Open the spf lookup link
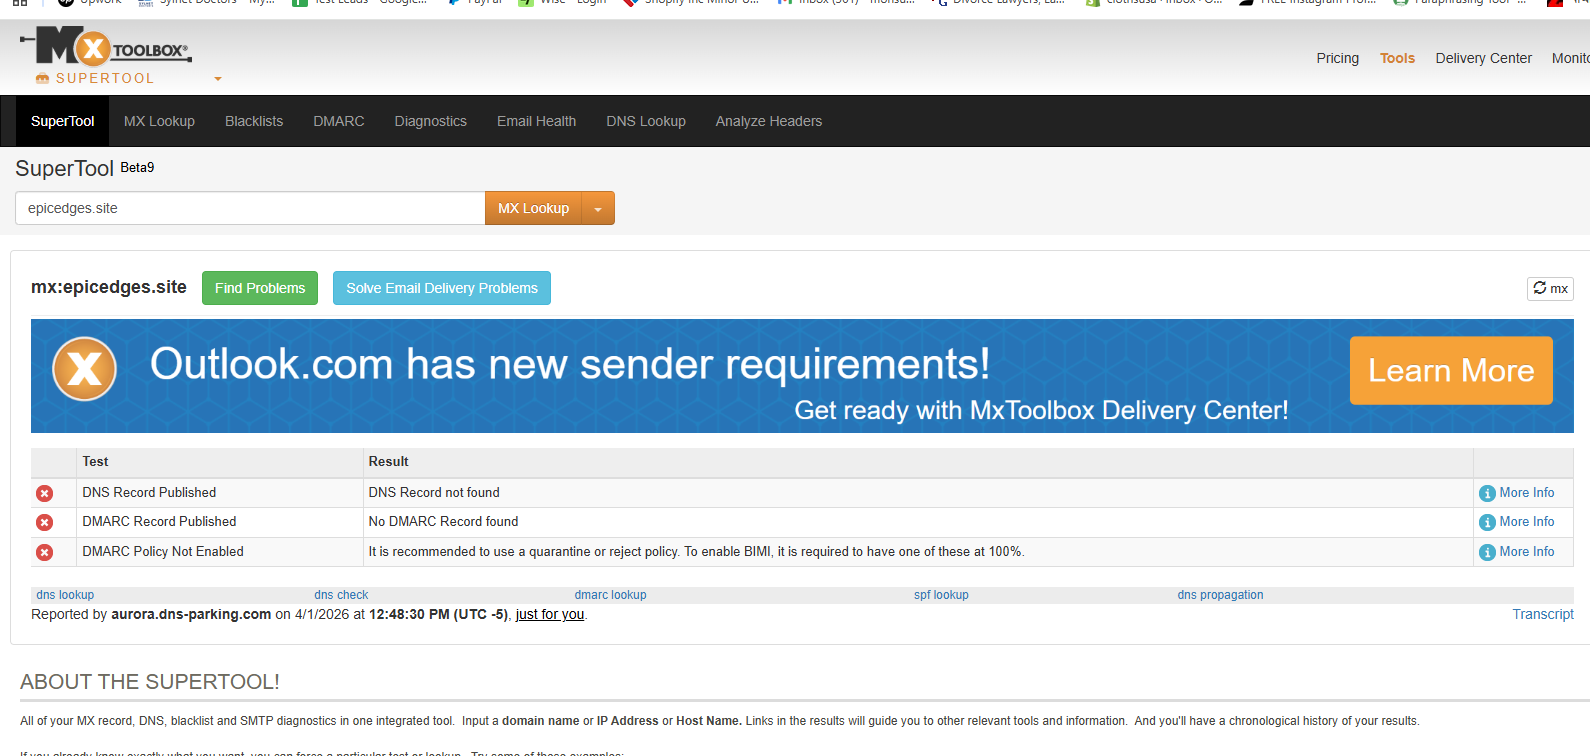The width and height of the screenshot is (1590, 756). 941,595
